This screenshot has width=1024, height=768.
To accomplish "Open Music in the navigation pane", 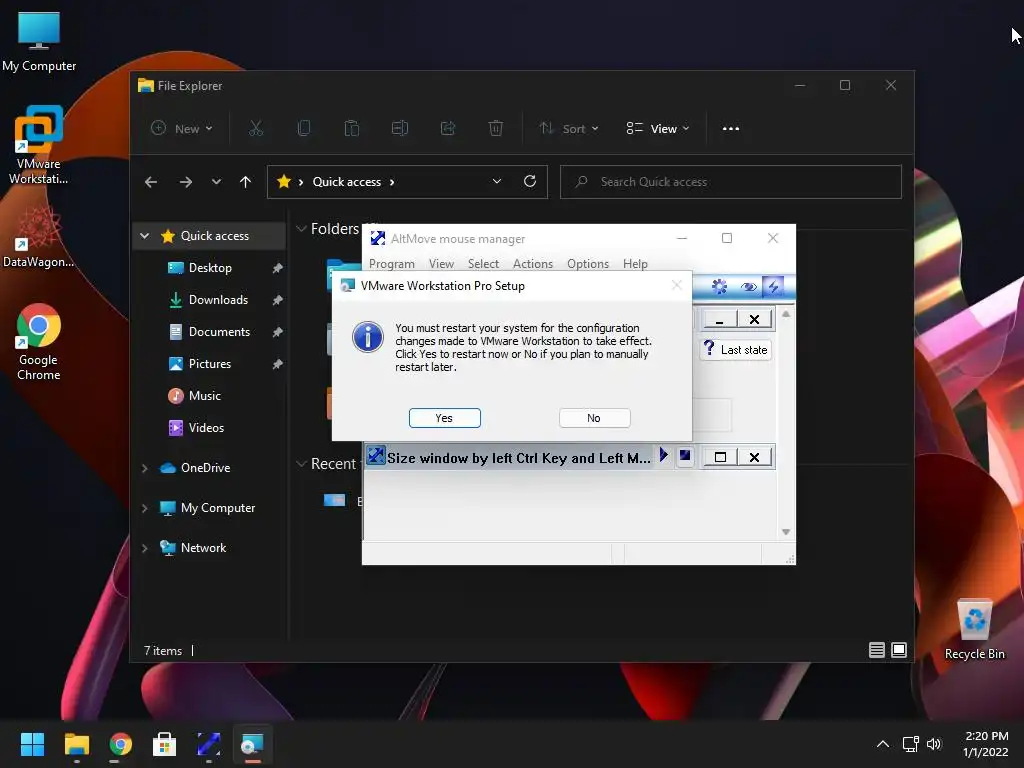I will (x=204, y=396).
